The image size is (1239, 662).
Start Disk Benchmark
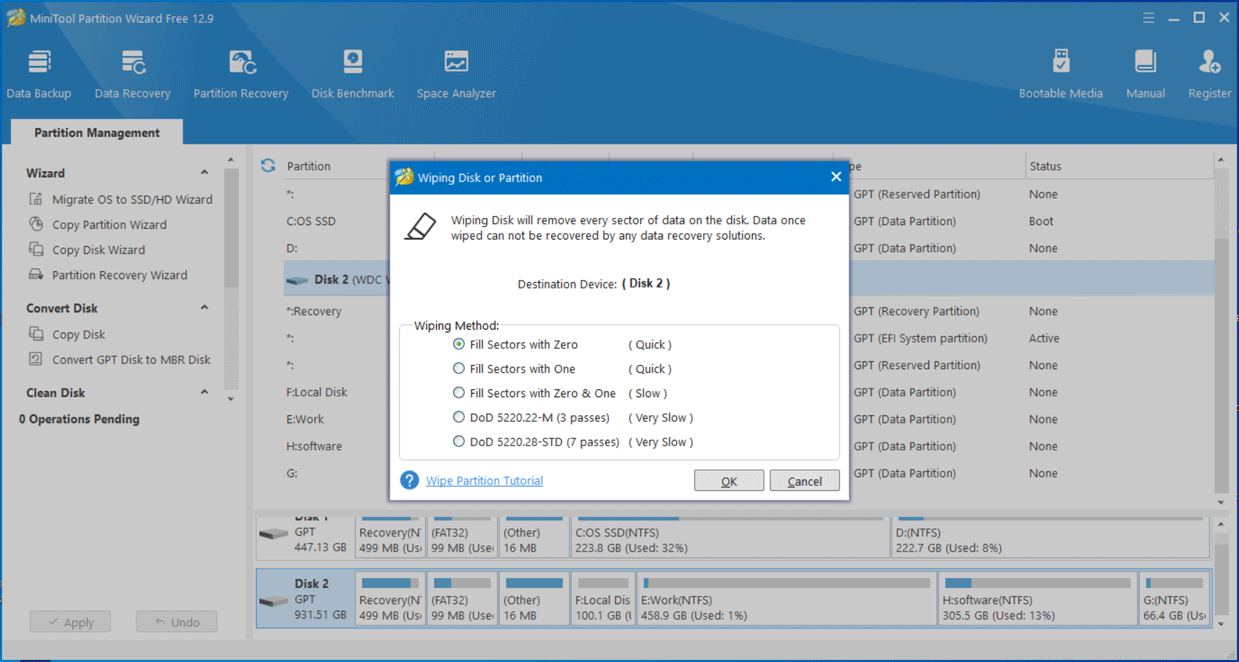(353, 74)
